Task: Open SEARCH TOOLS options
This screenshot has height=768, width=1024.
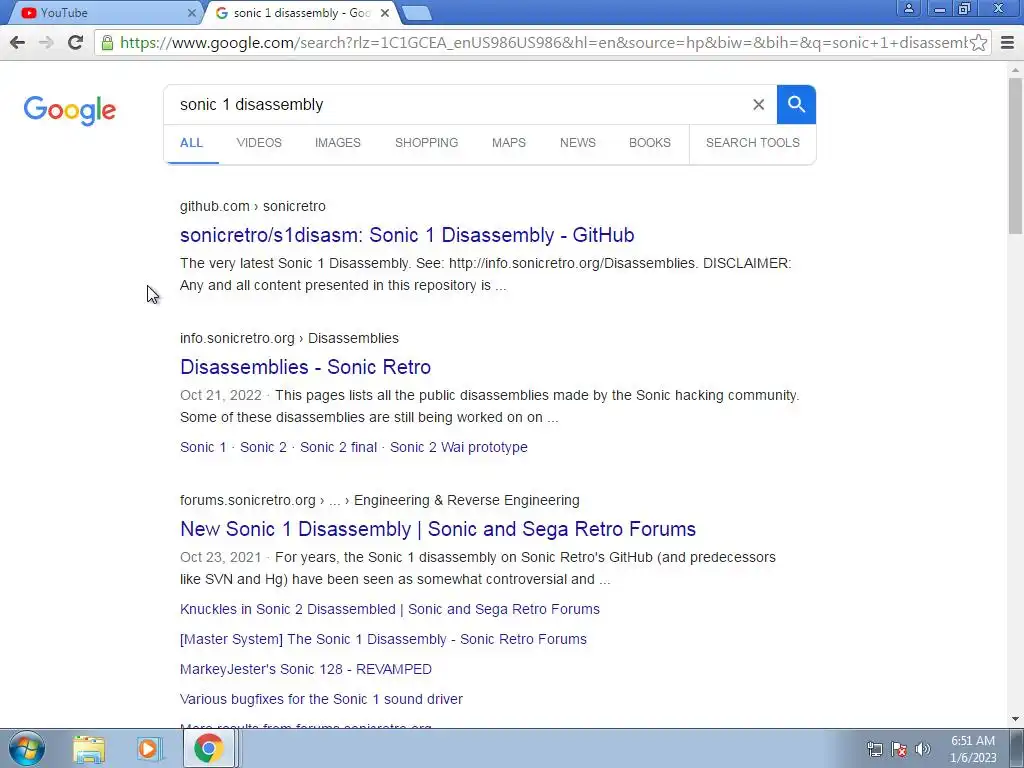Action: pyautogui.click(x=752, y=143)
